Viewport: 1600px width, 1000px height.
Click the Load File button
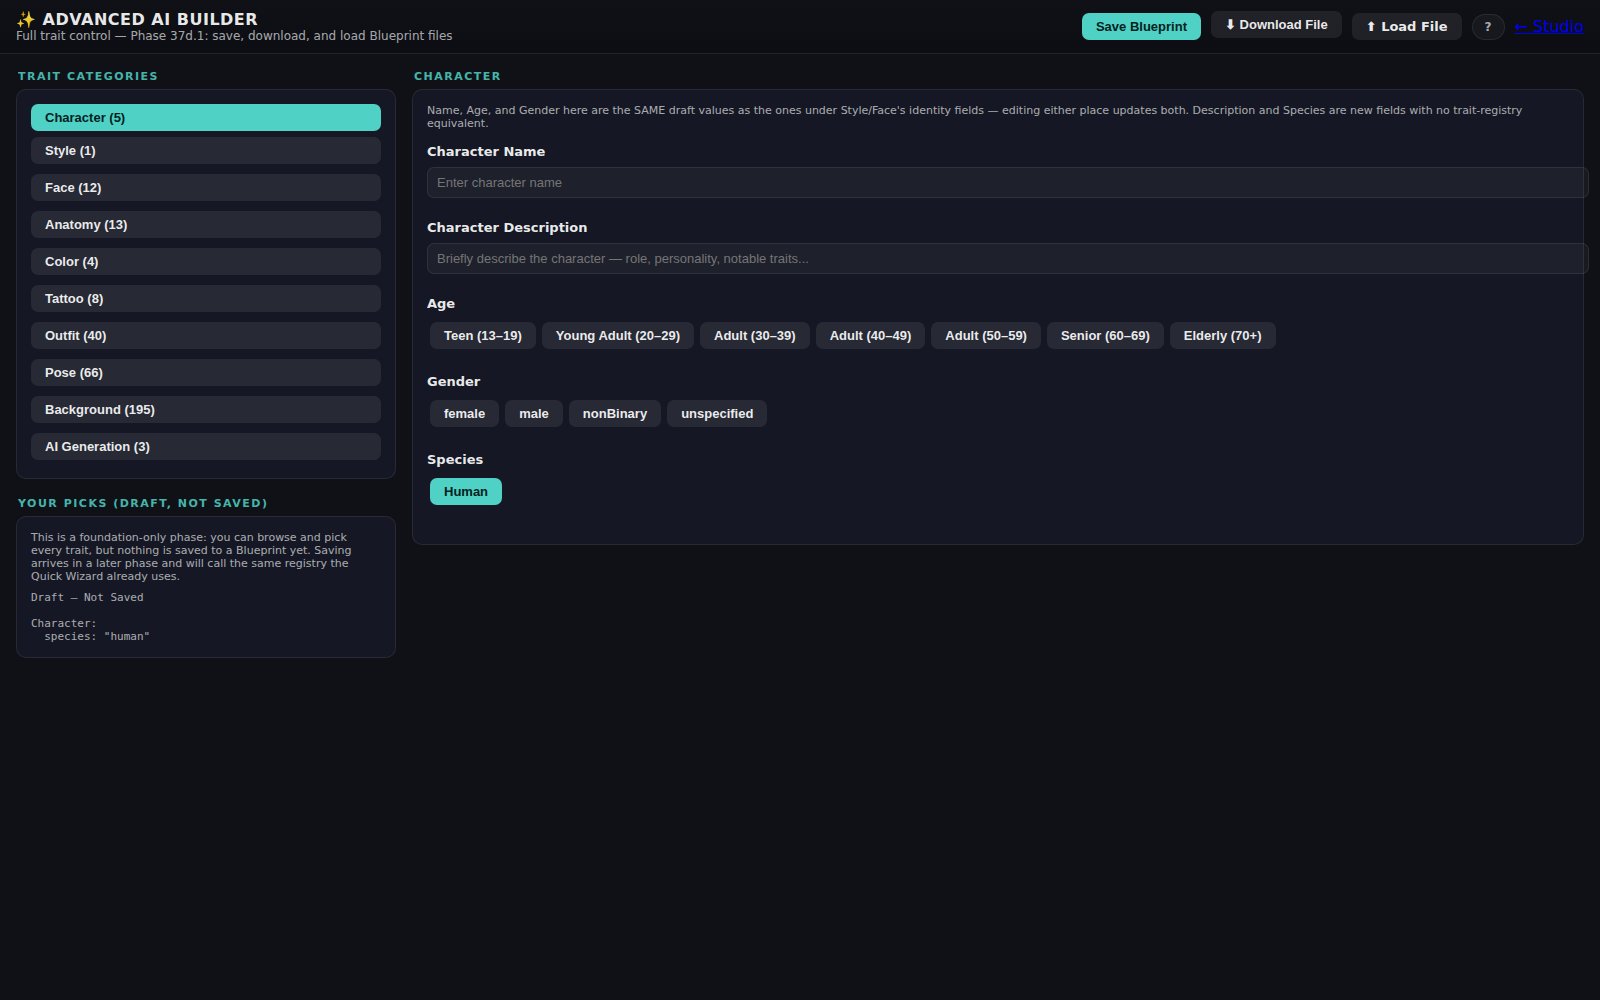click(x=1406, y=27)
